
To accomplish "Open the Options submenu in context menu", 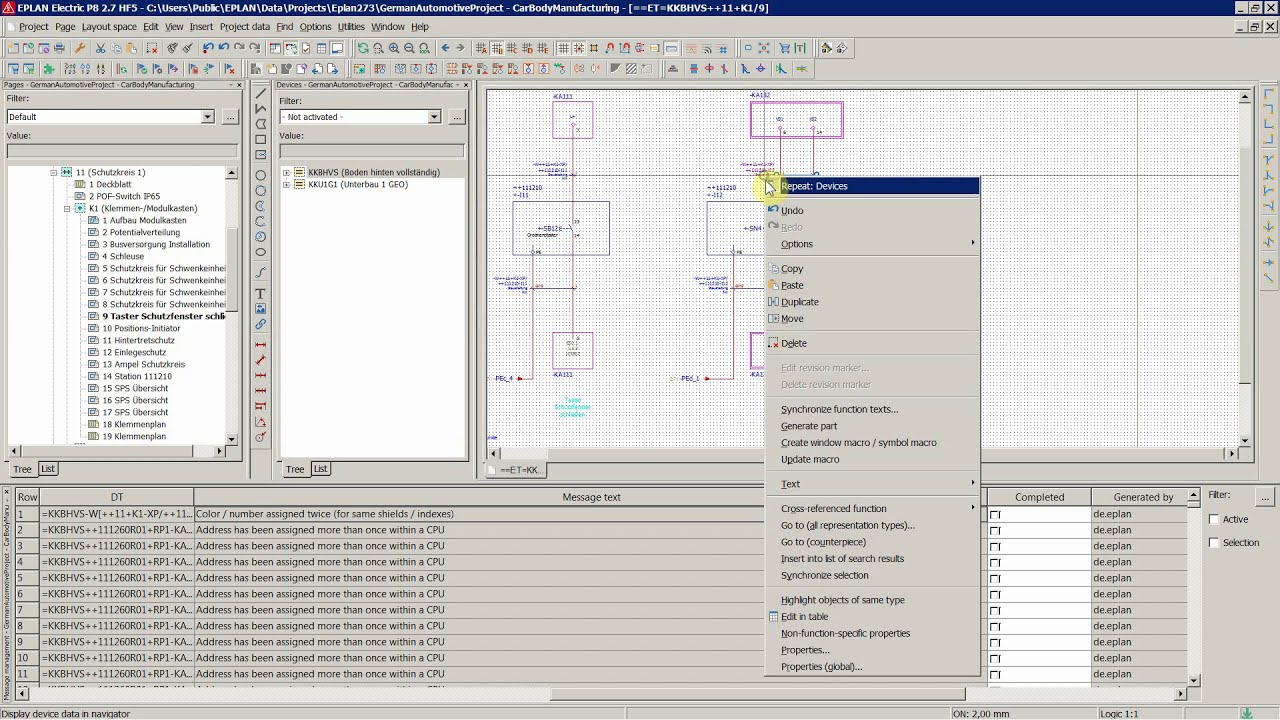I will [x=872, y=244].
